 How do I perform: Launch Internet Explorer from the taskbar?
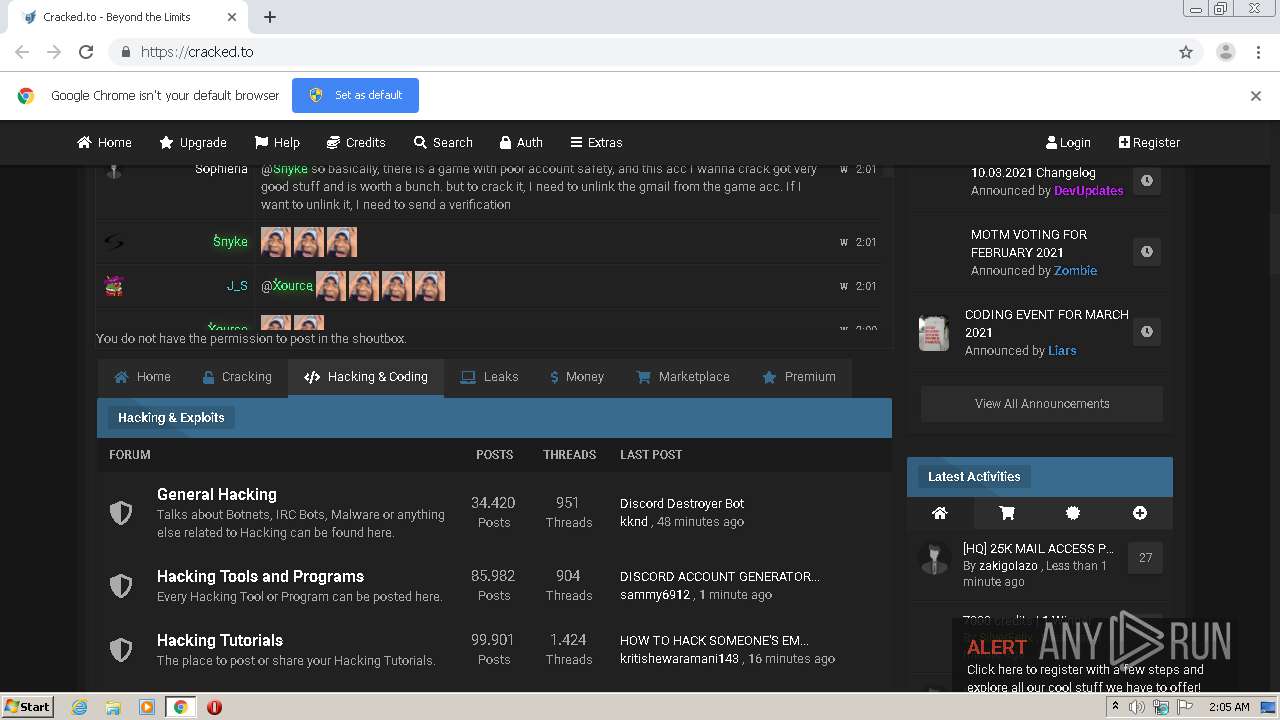pos(80,707)
